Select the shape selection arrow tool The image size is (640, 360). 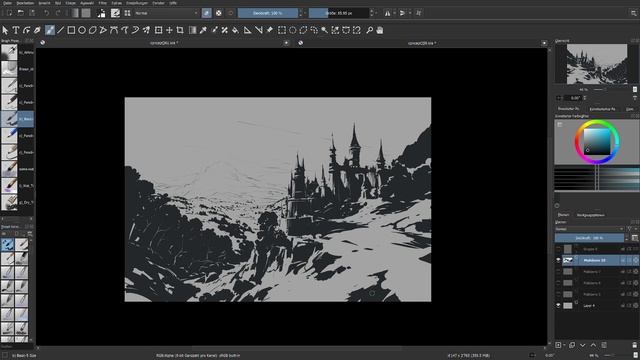(5, 30)
